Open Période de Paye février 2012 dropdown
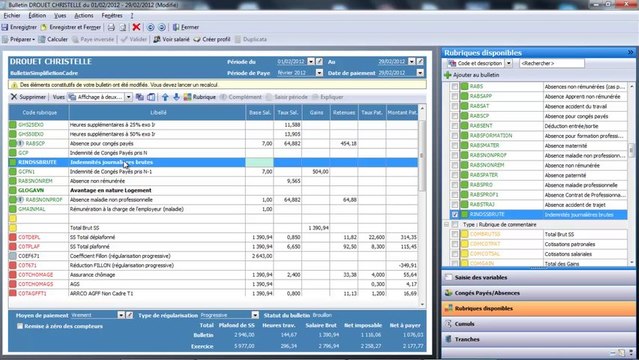The width and height of the screenshot is (639, 360). 319,73
